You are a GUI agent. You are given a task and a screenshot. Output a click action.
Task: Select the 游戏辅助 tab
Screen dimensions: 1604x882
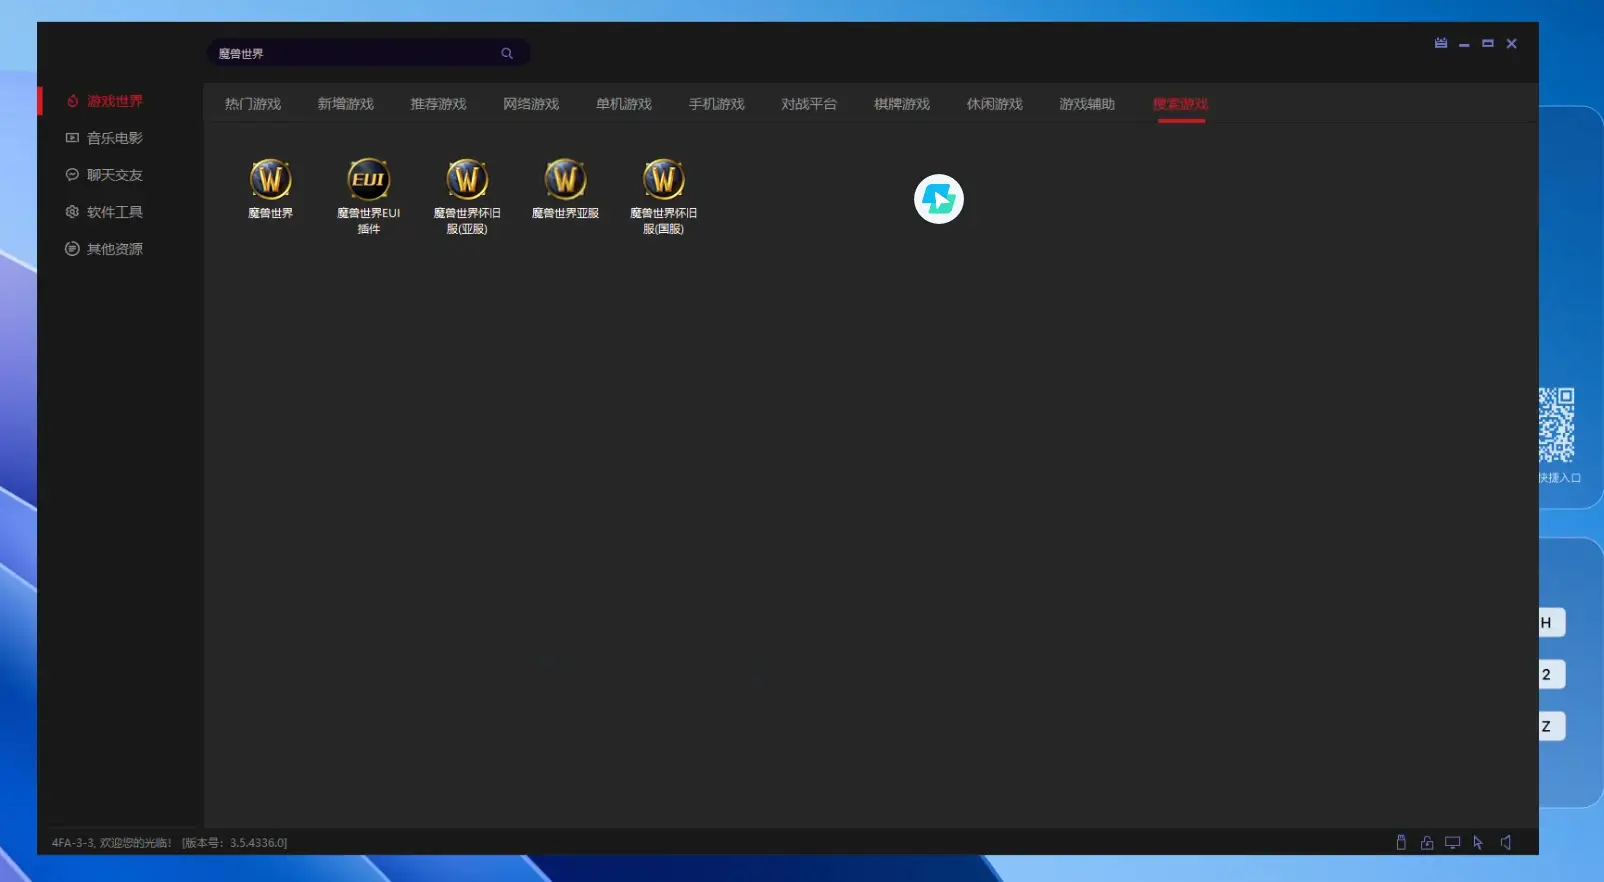tap(1087, 104)
